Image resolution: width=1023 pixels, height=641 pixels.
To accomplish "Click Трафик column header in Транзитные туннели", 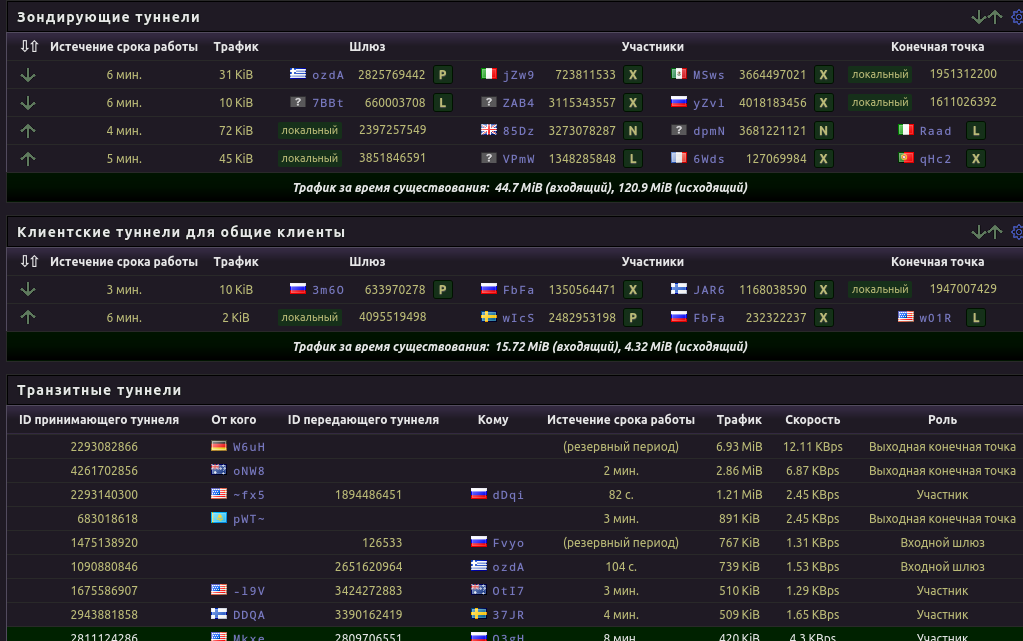I will coord(739,420).
